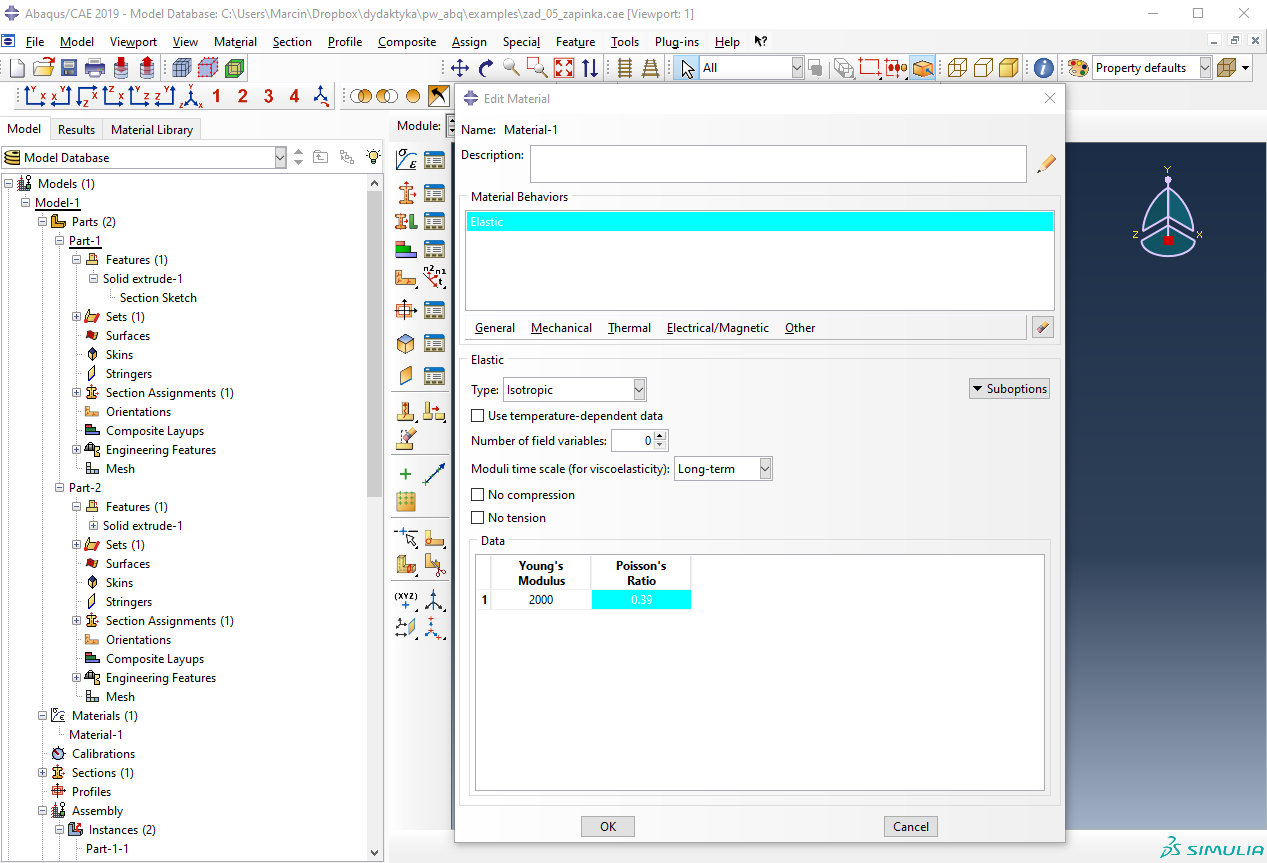The image size is (1267, 863).
Task: Click the Auto-Fit View icon
Action: point(564,68)
